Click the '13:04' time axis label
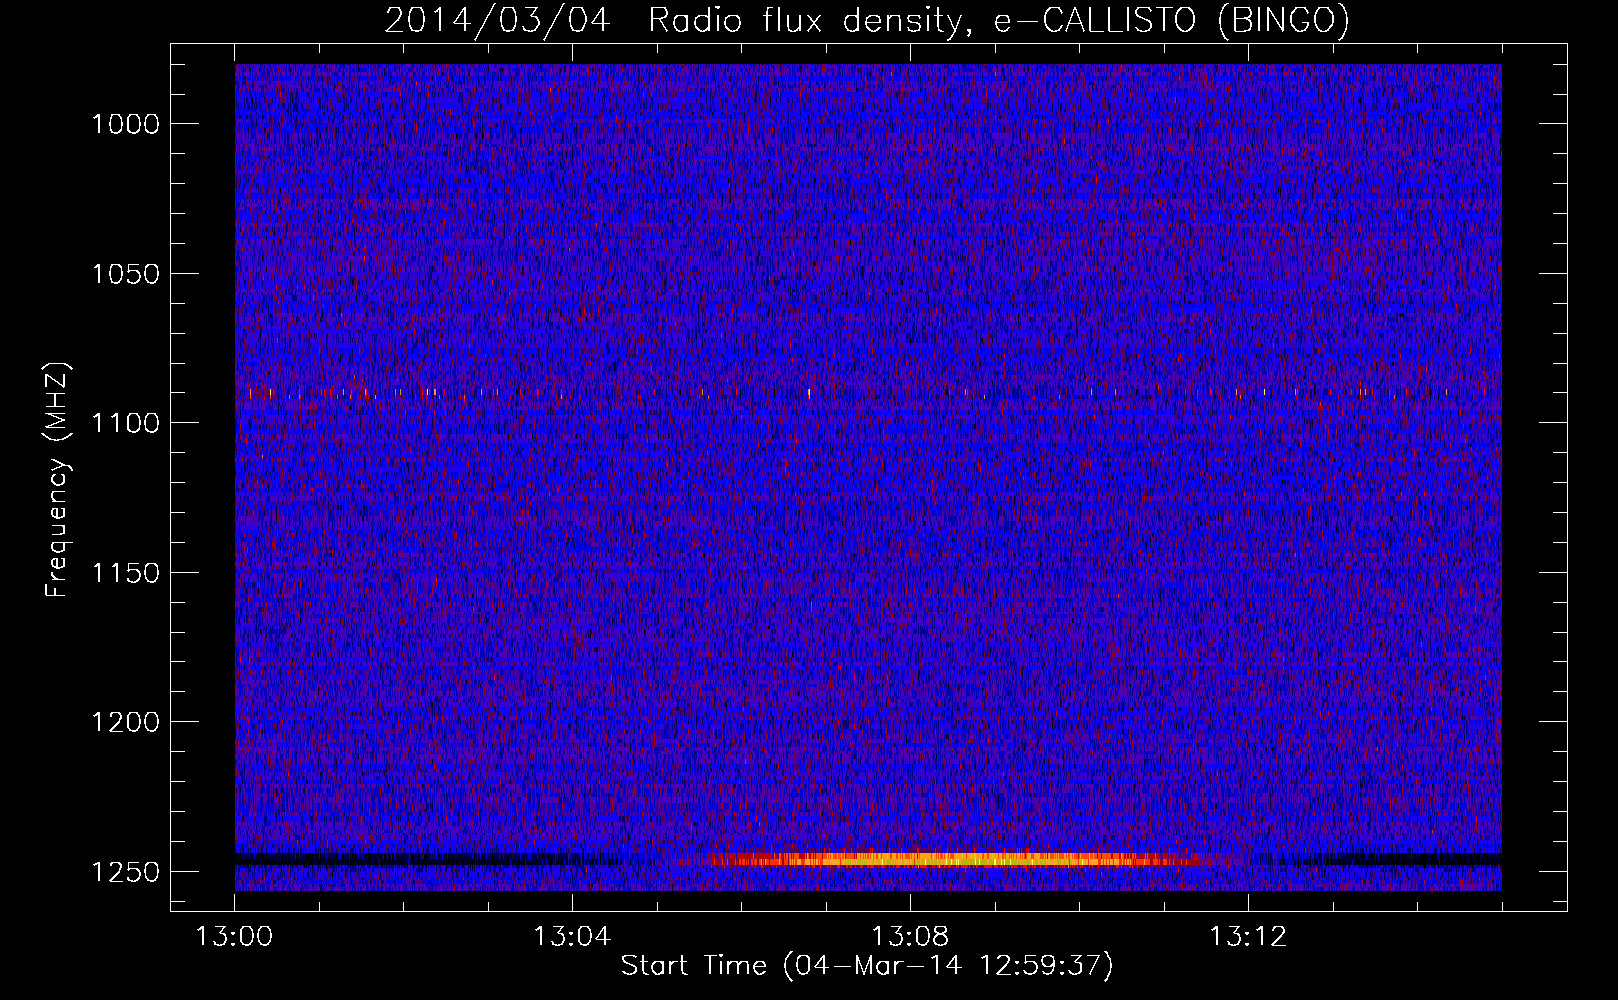 pos(572,937)
